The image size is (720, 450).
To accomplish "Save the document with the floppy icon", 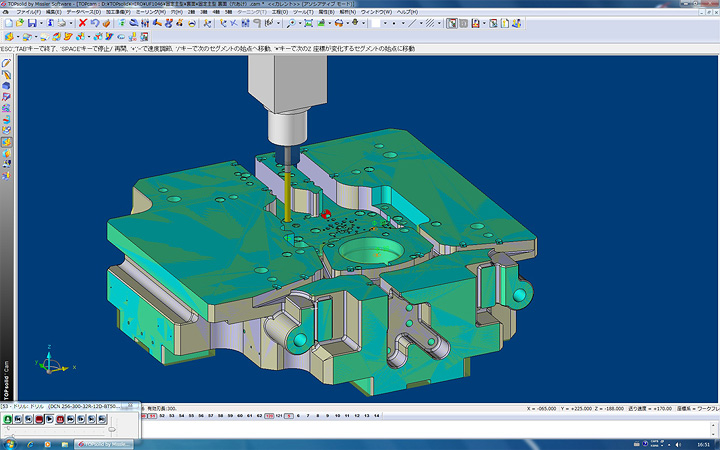I will [x=32, y=23].
